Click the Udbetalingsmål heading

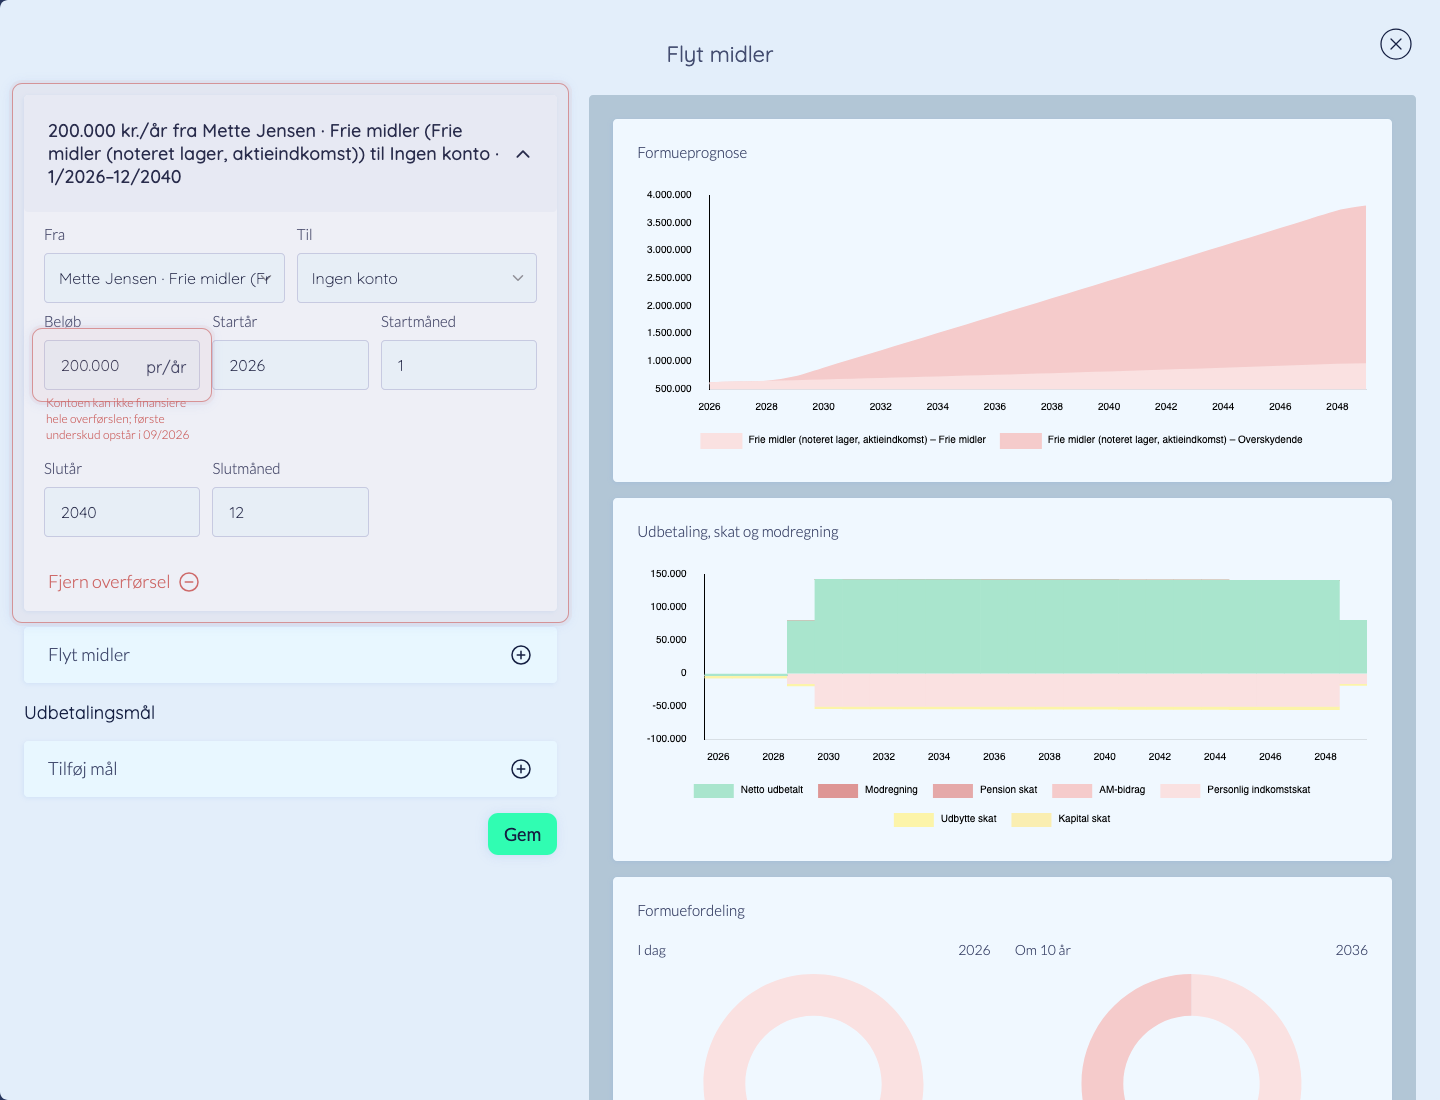pos(90,713)
